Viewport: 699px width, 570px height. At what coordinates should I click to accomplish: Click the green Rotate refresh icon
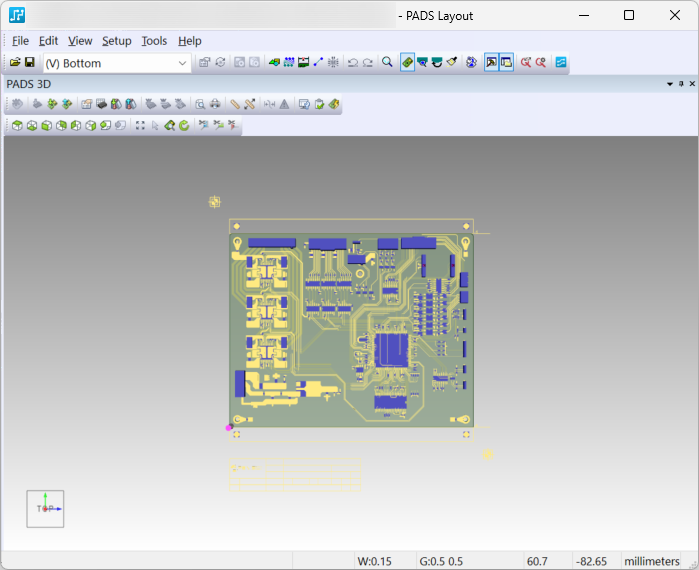(184, 126)
